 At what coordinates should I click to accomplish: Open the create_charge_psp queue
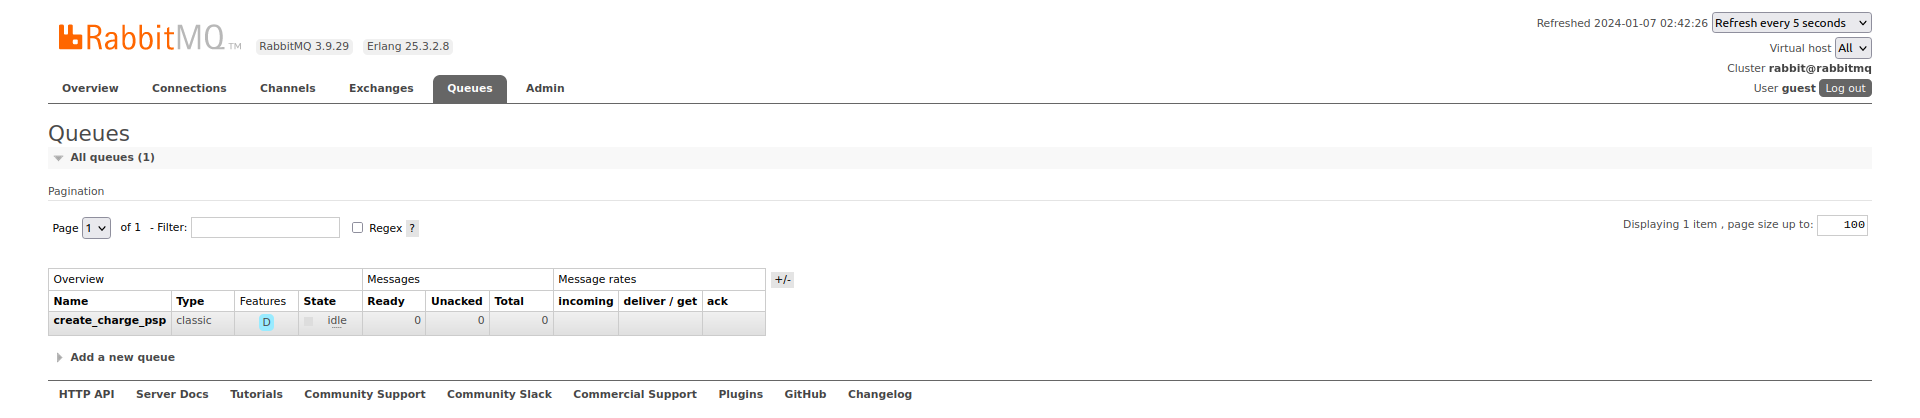110,321
